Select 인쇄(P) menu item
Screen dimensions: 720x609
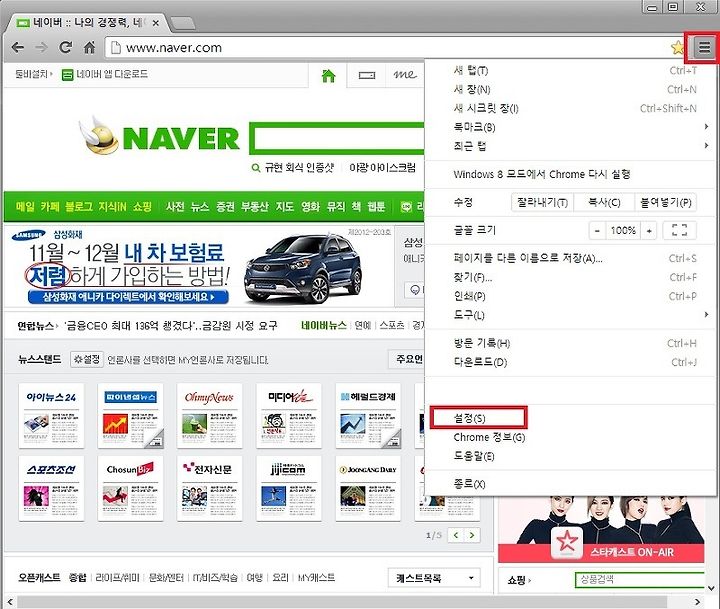(x=569, y=296)
